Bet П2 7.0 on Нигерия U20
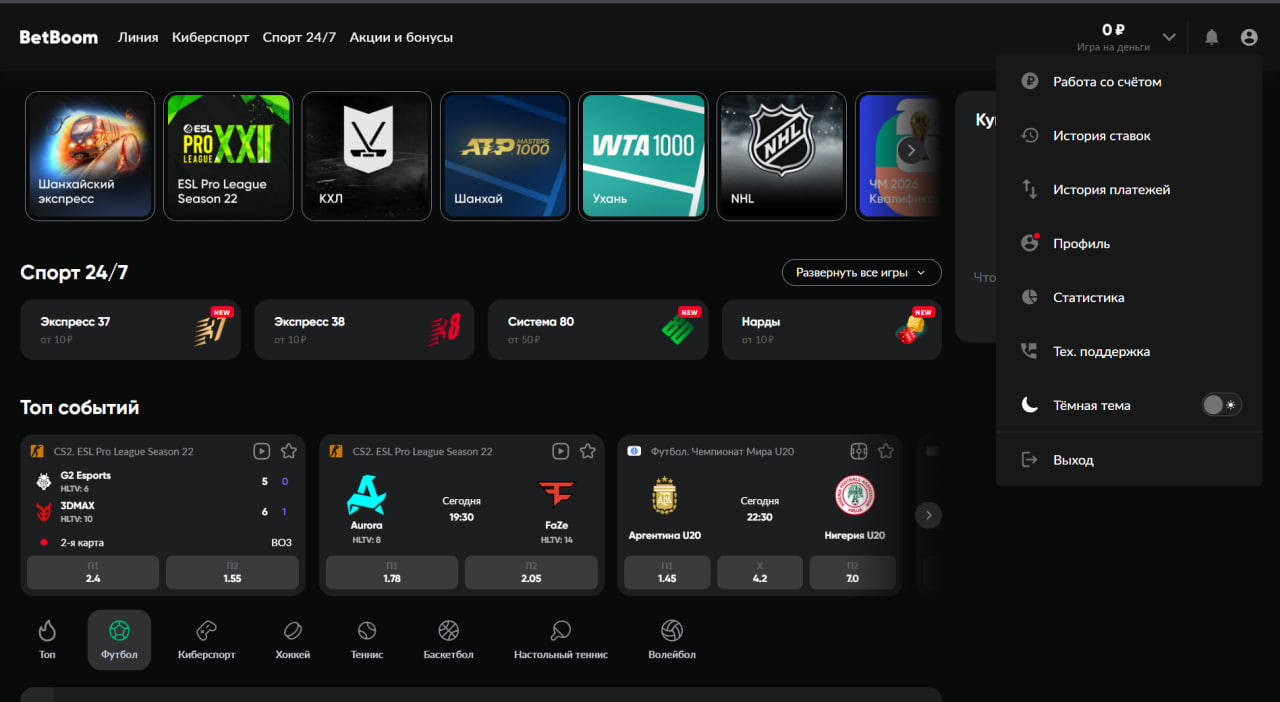1280x702 pixels. click(852, 573)
